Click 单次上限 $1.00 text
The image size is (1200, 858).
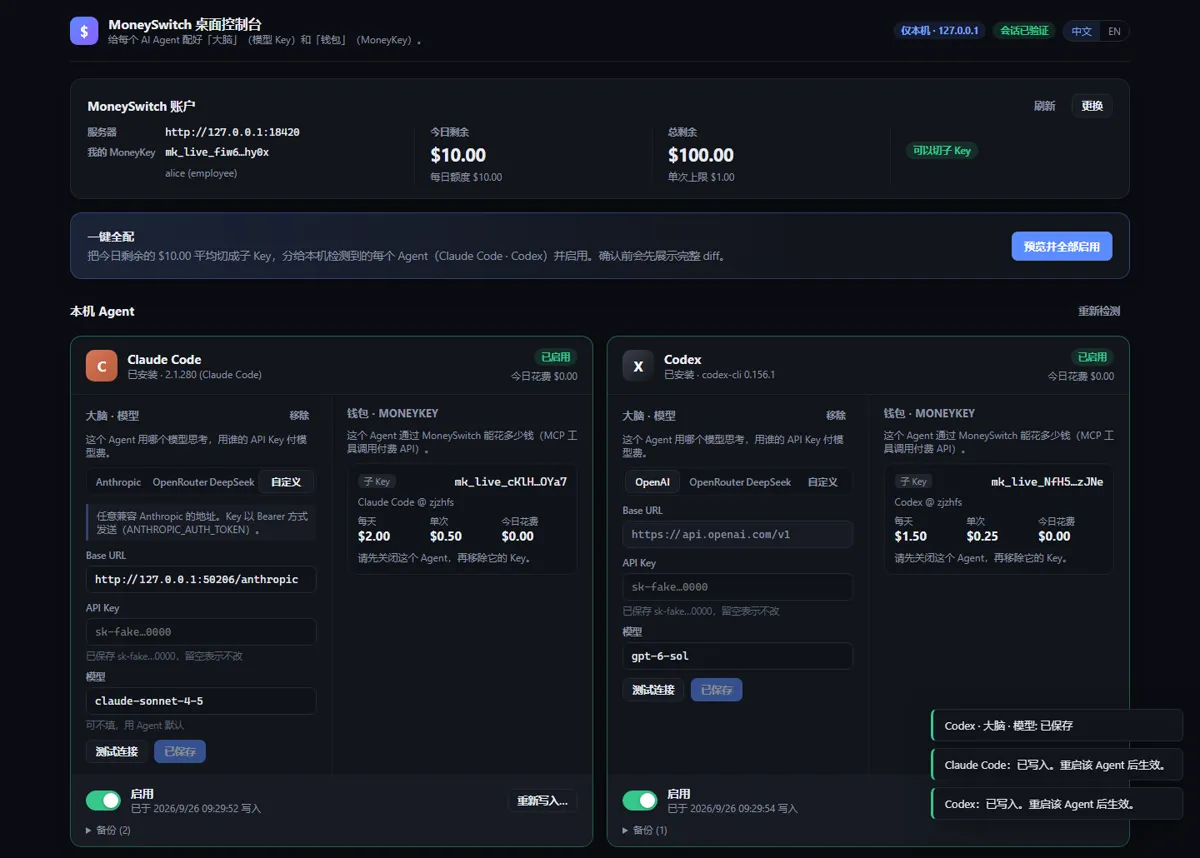click(x=701, y=177)
